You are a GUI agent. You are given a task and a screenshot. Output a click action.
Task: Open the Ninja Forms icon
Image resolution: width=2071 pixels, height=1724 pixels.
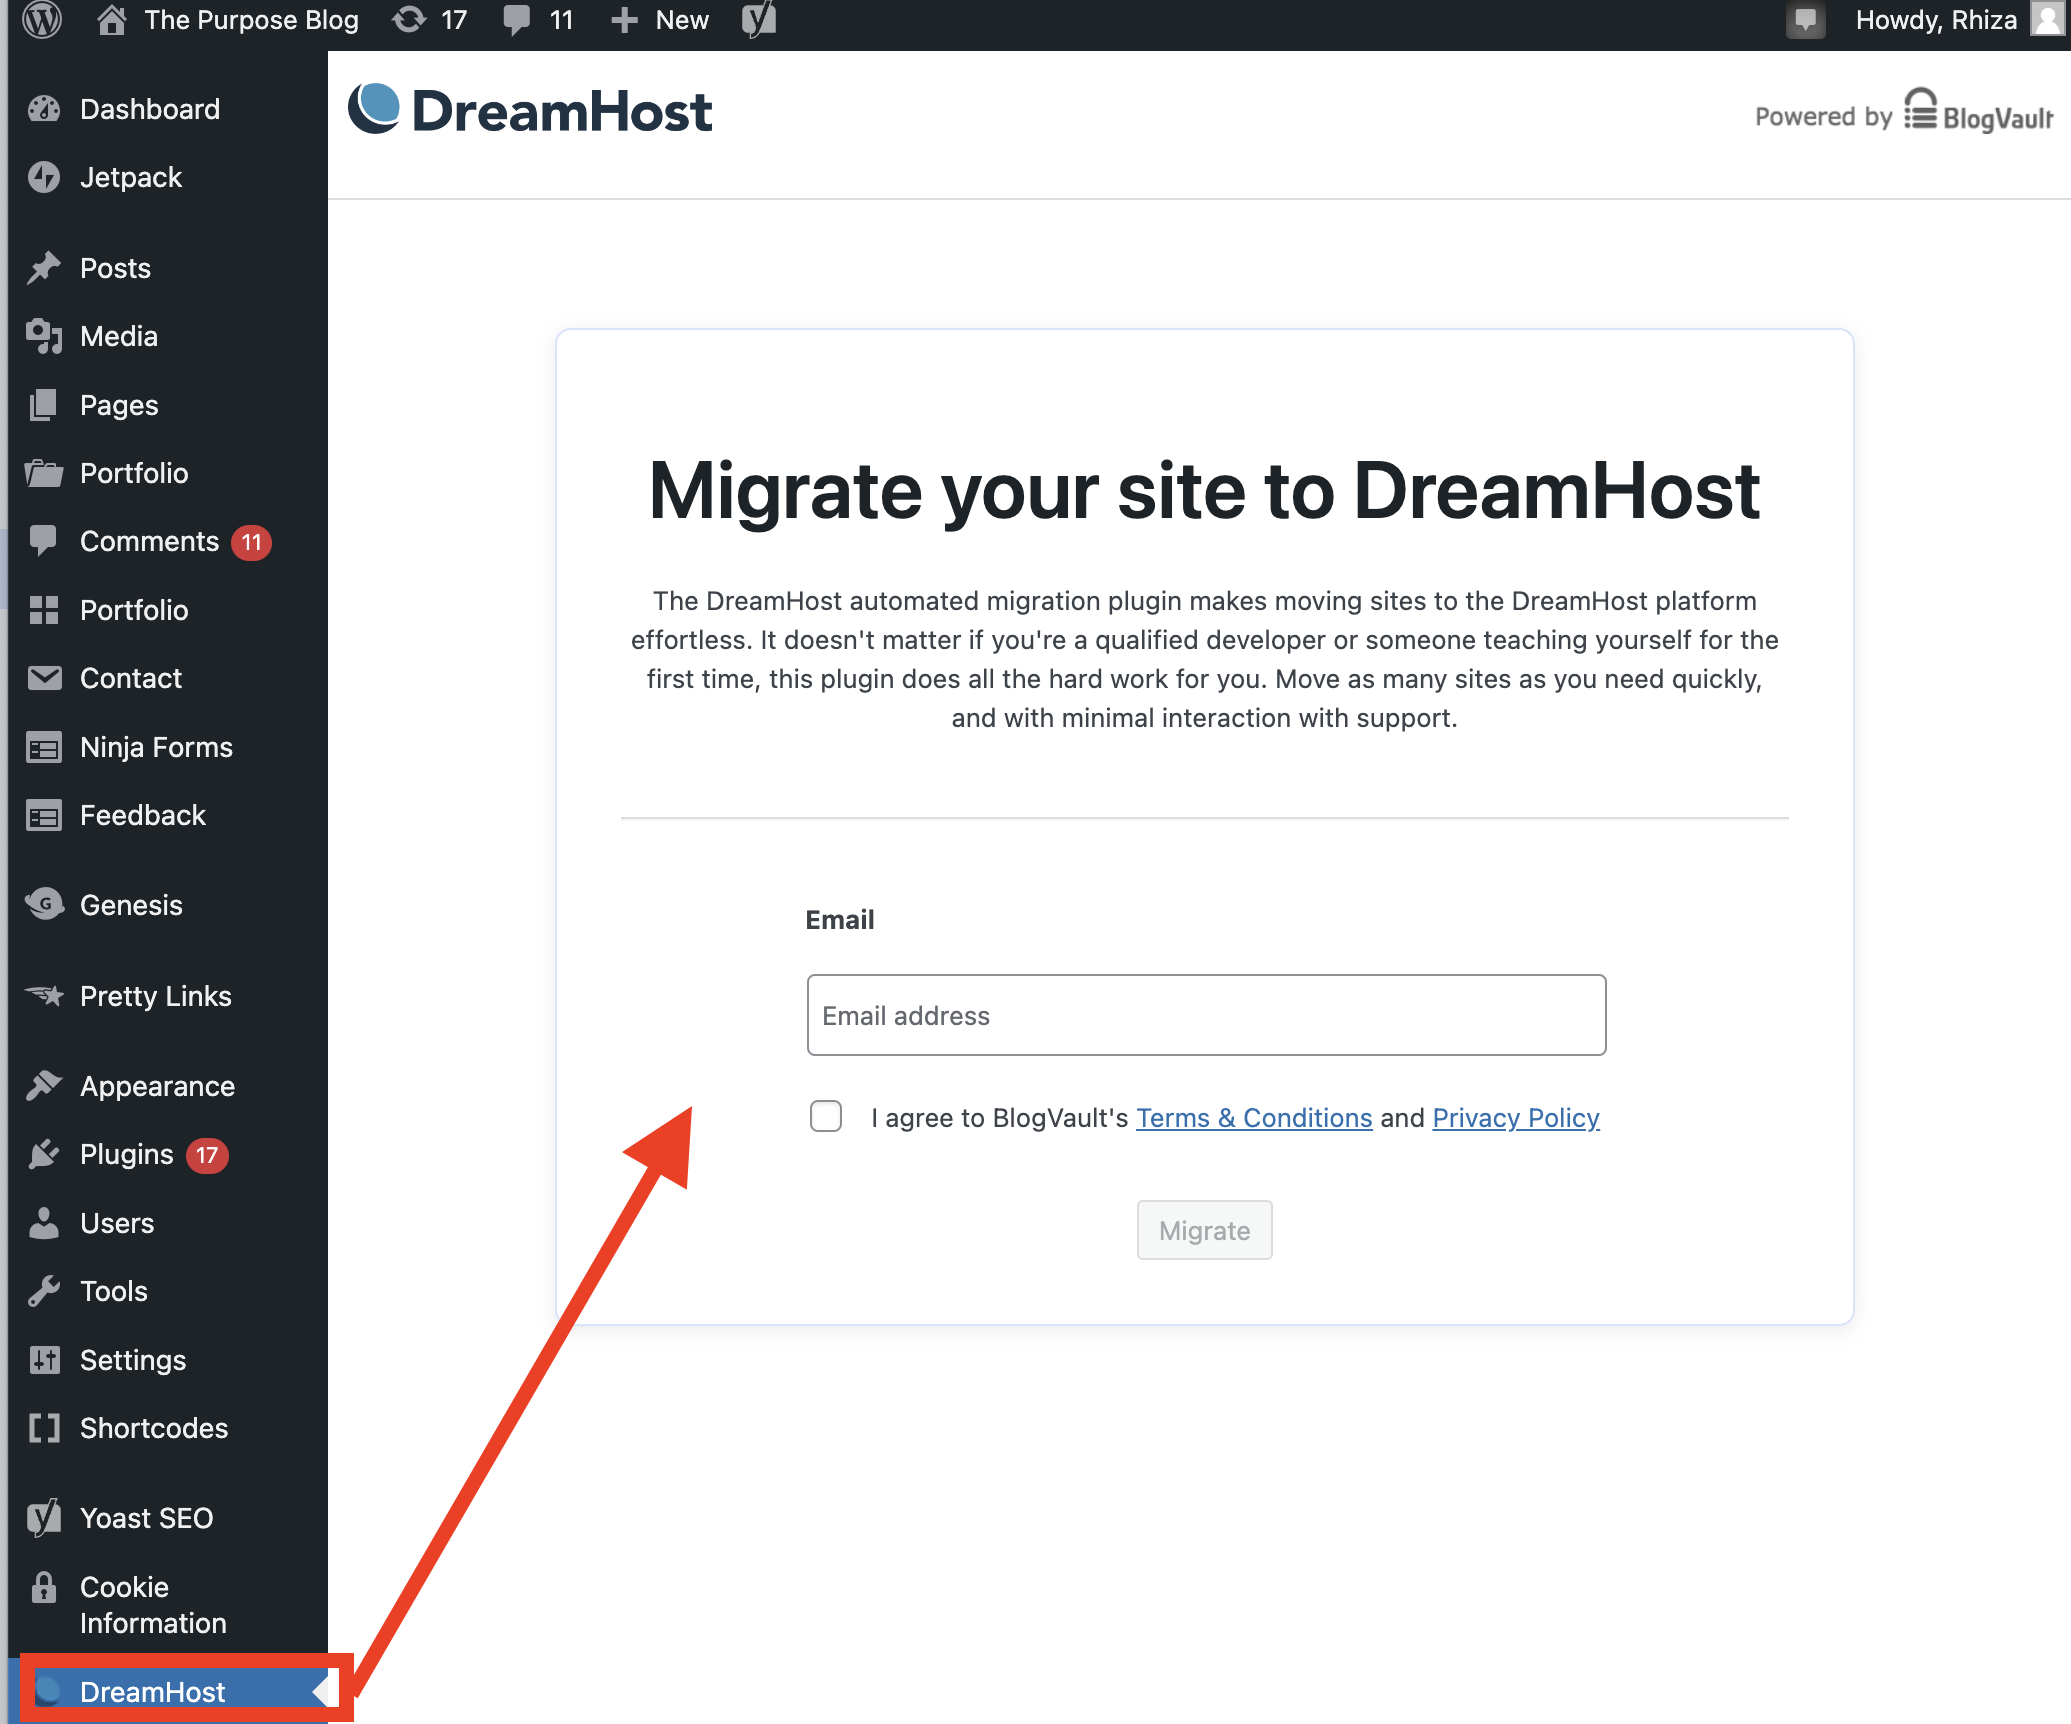[45, 747]
